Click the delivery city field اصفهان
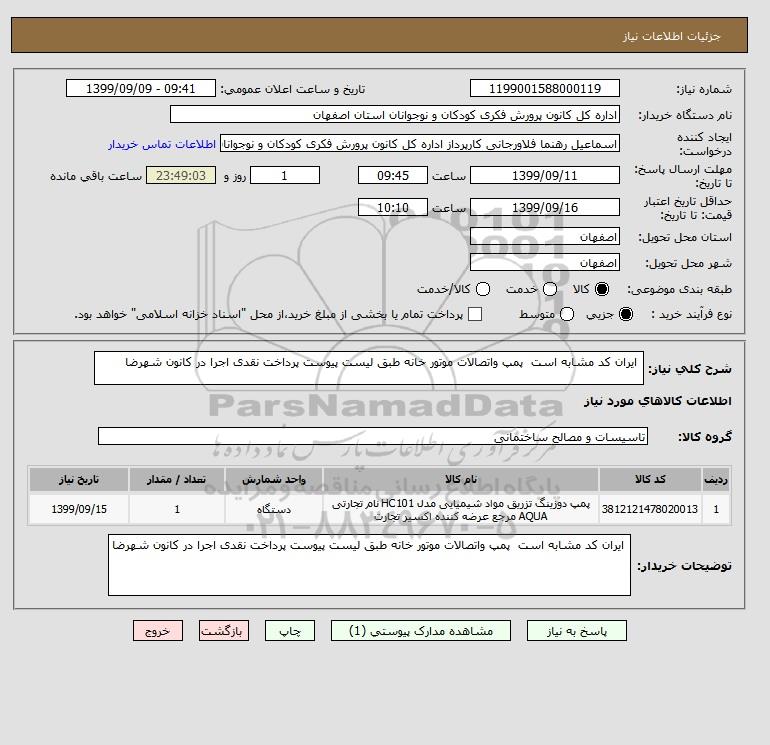This screenshot has height=745, width=770. point(545,262)
